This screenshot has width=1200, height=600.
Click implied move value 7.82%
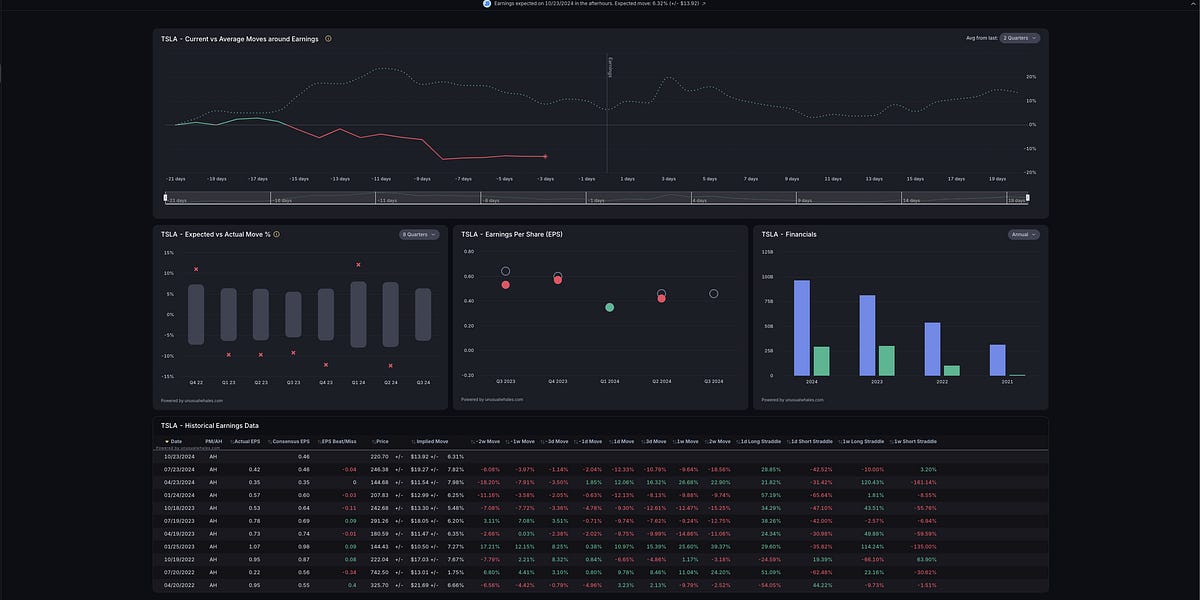coord(455,469)
